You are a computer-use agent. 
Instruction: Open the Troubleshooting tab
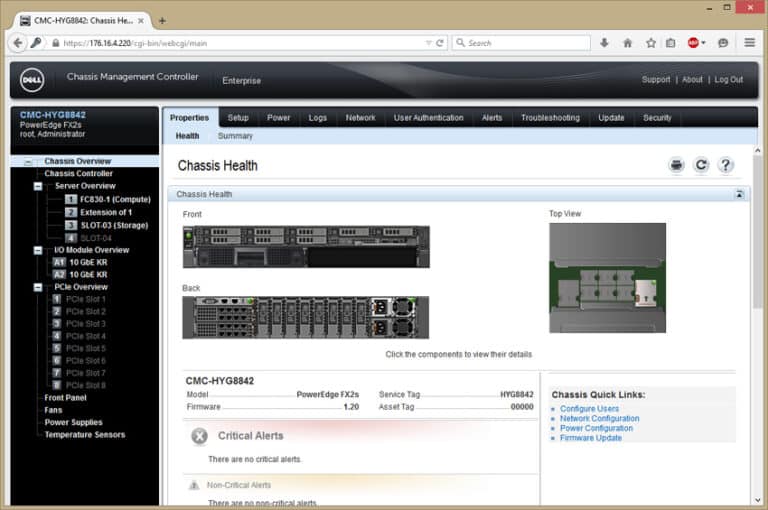coord(550,118)
